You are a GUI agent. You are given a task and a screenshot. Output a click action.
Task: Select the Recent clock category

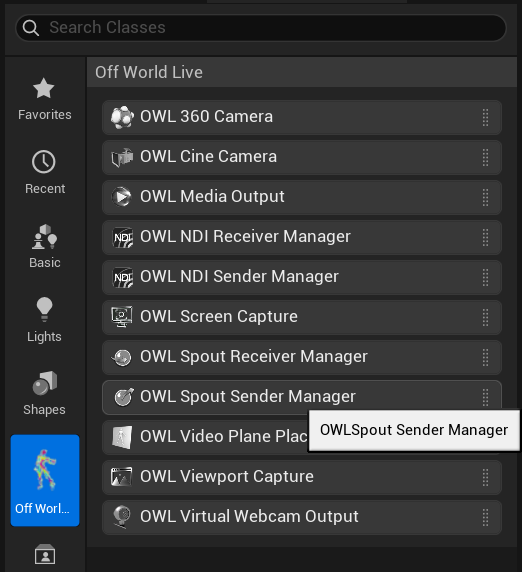coord(45,173)
